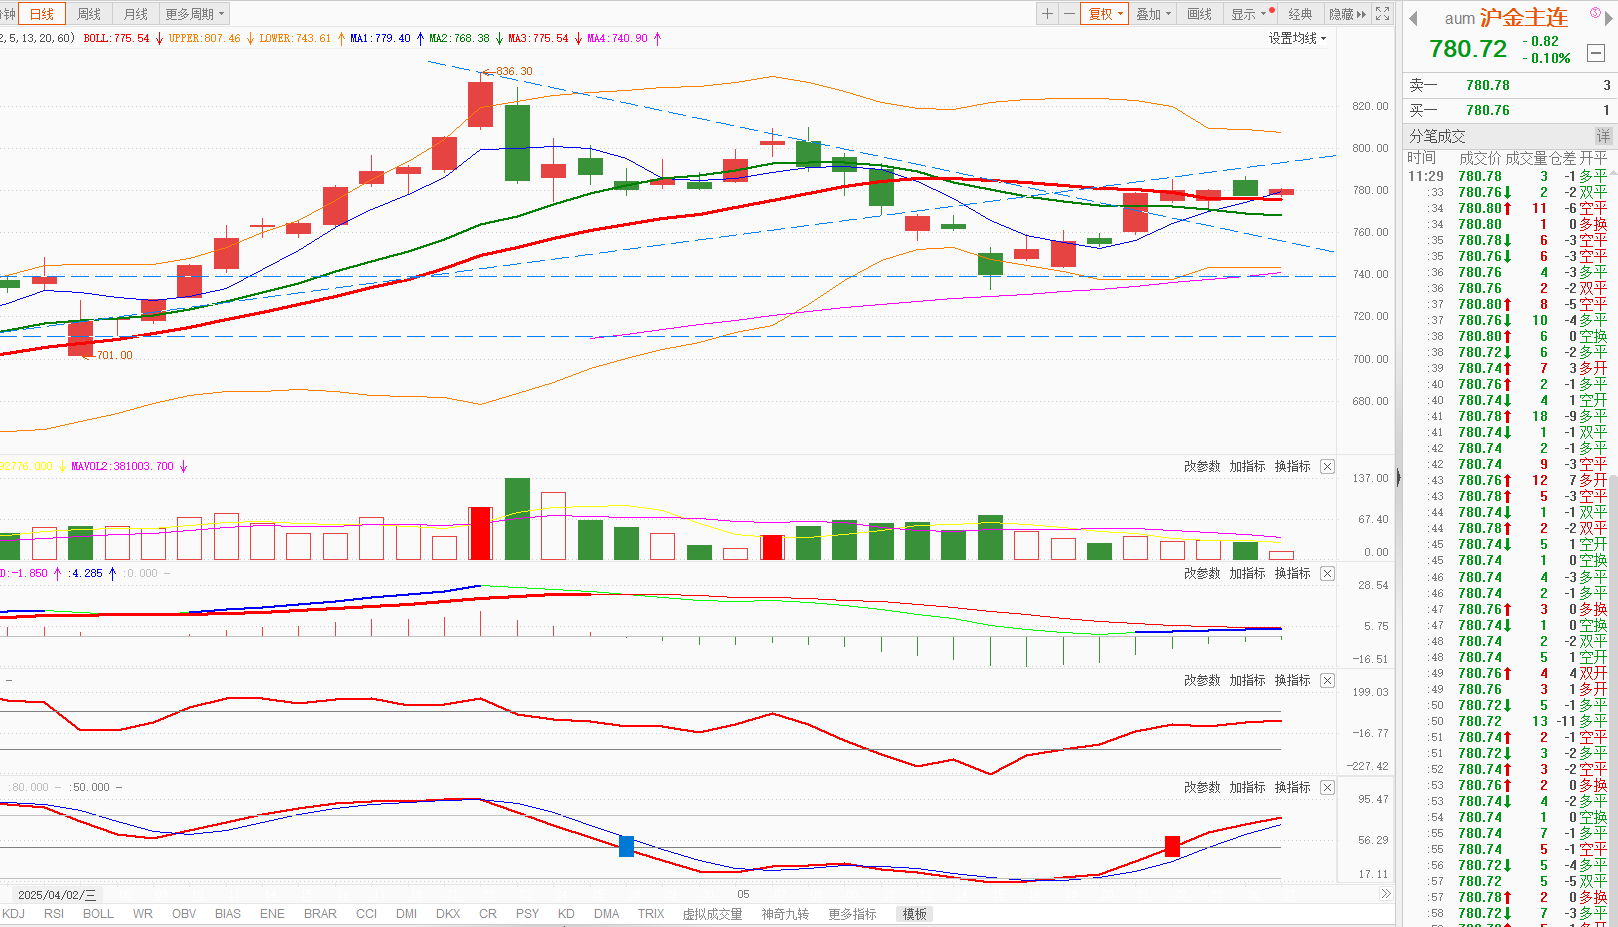Open 复权 adjustment dropdown

1105,14
